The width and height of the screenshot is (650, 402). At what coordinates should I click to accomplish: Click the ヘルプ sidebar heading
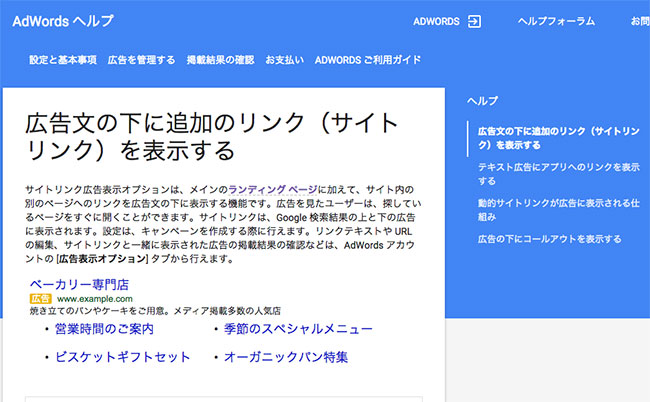point(483,101)
